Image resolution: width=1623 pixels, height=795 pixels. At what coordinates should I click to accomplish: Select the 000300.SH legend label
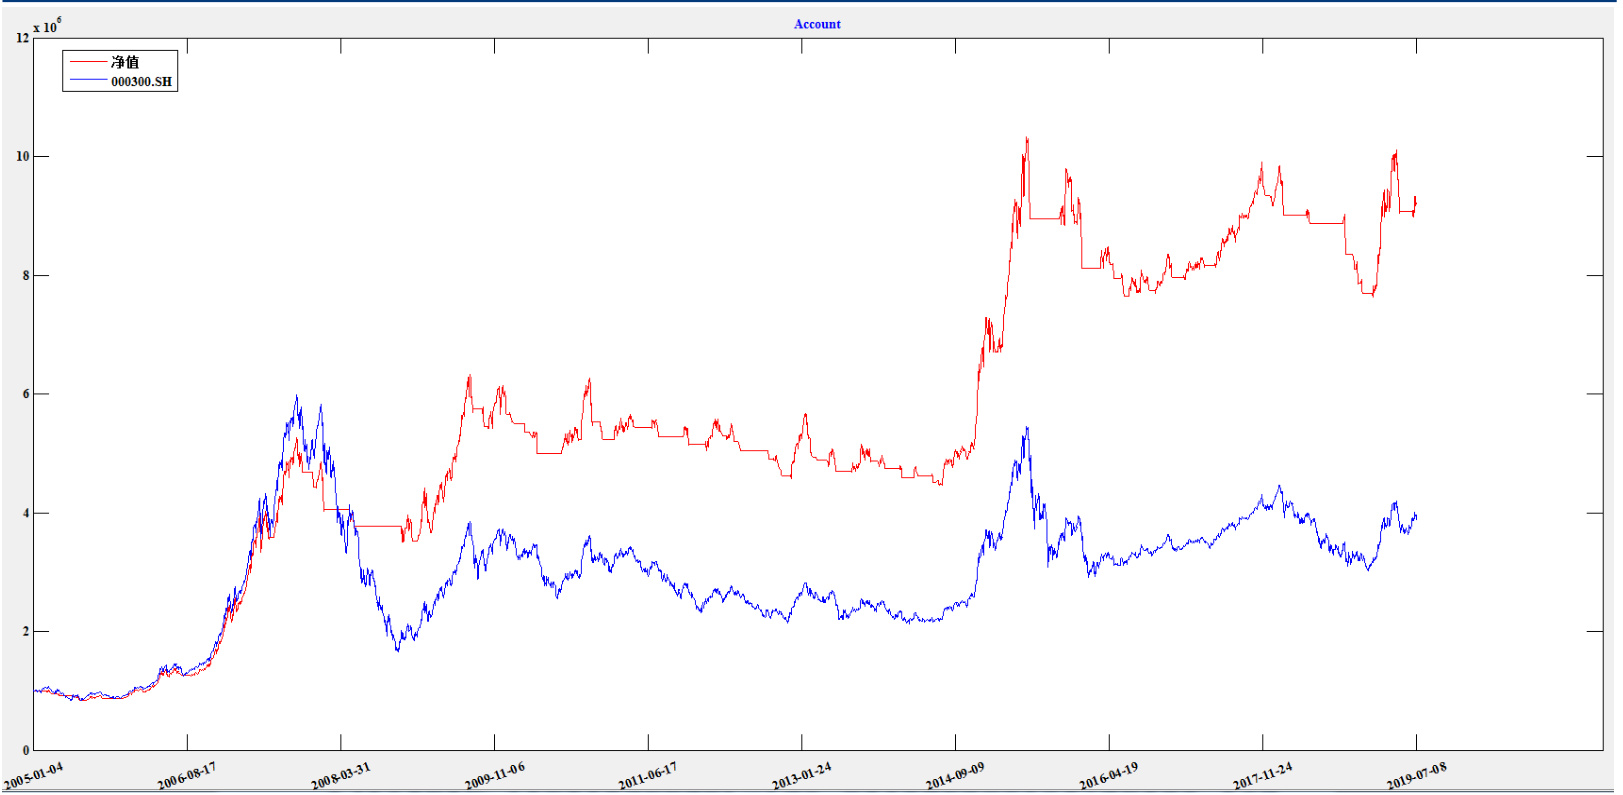[x=141, y=82]
